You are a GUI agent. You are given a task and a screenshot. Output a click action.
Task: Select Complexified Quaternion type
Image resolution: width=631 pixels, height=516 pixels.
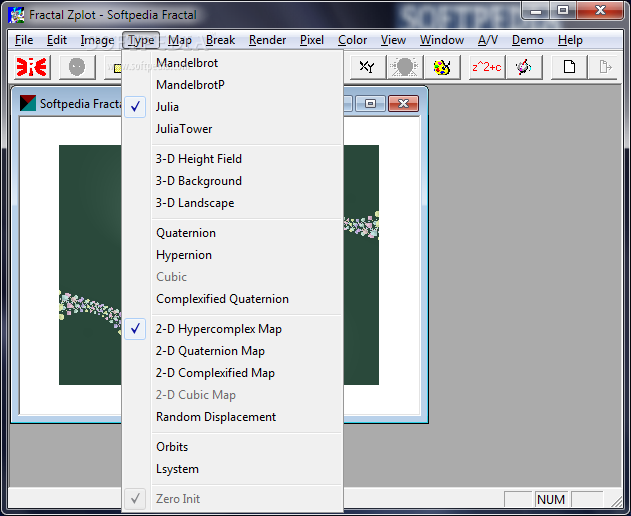[x=233, y=299]
